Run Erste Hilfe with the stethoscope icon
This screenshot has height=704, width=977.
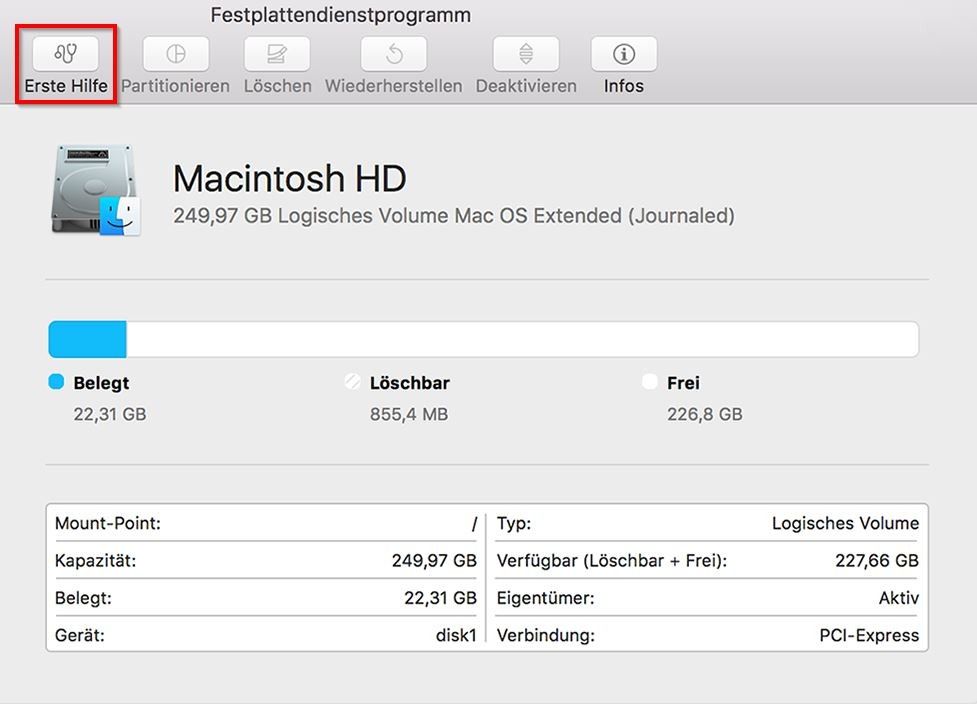64,53
